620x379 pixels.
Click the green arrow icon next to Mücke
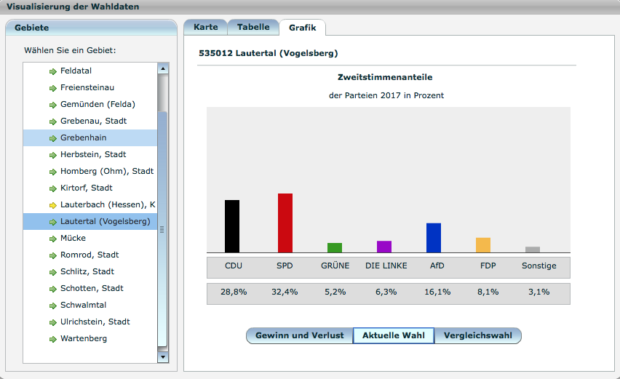pyautogui.click(x=53, y=239)
